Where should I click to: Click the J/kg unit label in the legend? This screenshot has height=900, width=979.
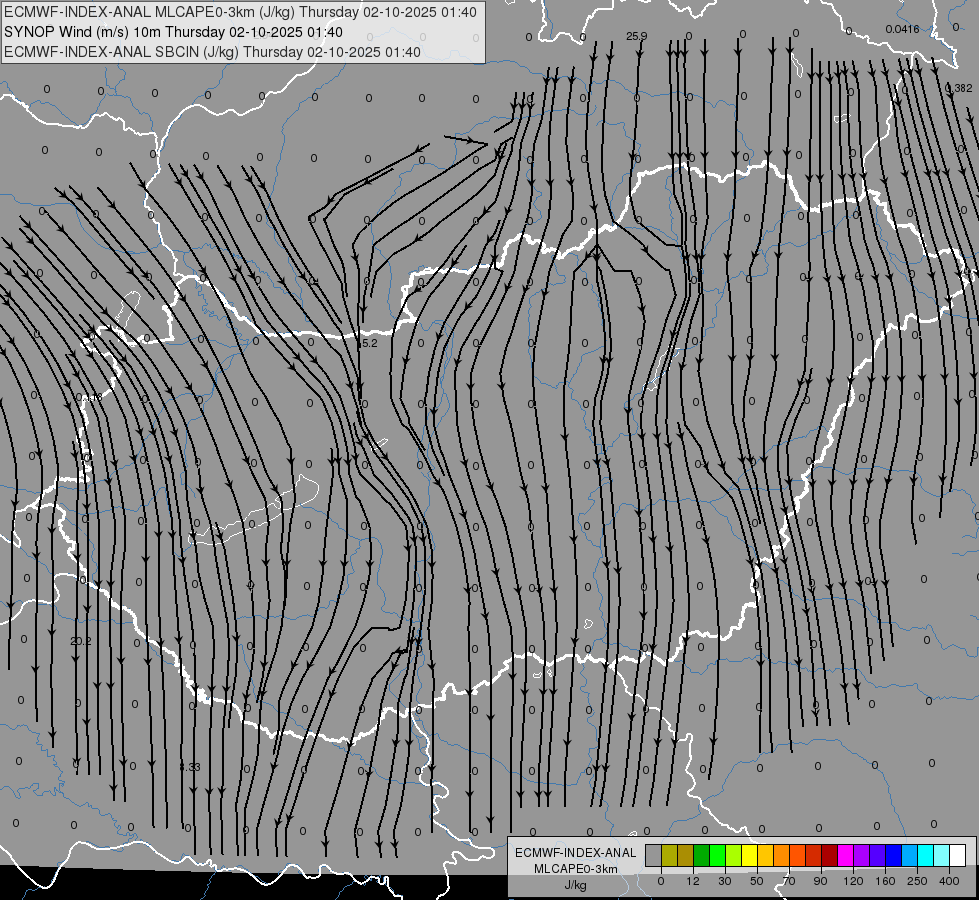click(x=575, y=885)
